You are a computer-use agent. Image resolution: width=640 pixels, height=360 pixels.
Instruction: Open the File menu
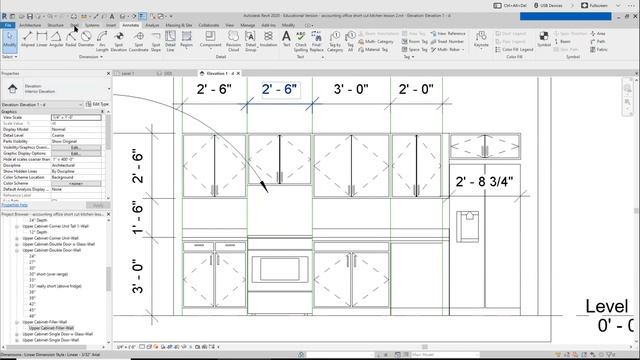[x=8, y=25]
